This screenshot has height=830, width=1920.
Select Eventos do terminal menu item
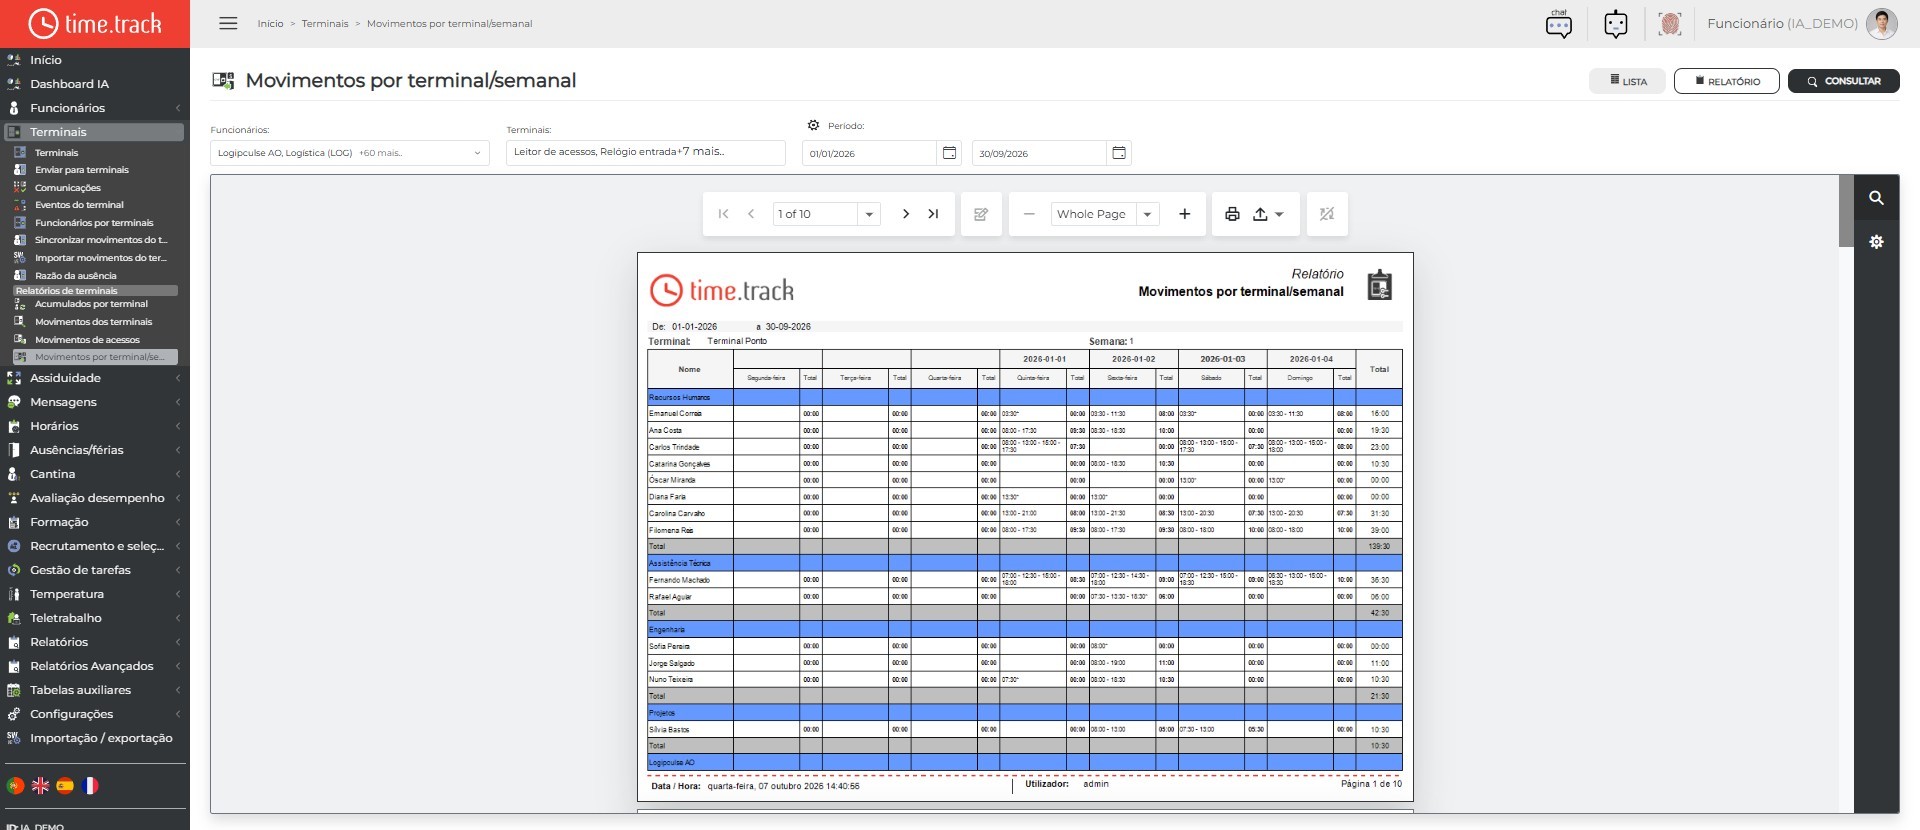click(79, 205)
